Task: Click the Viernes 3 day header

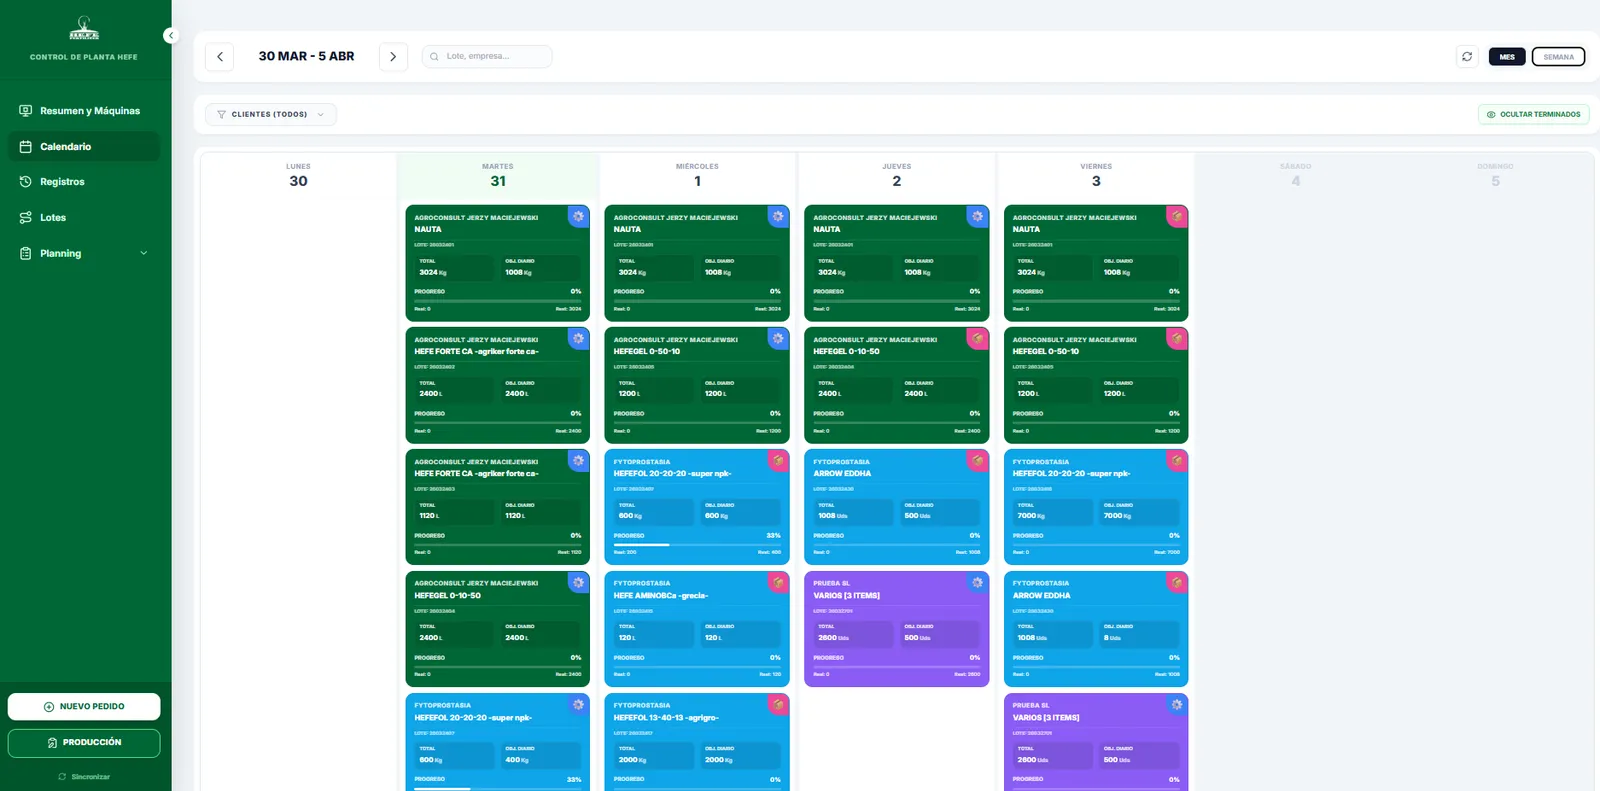Action: 1096,175
